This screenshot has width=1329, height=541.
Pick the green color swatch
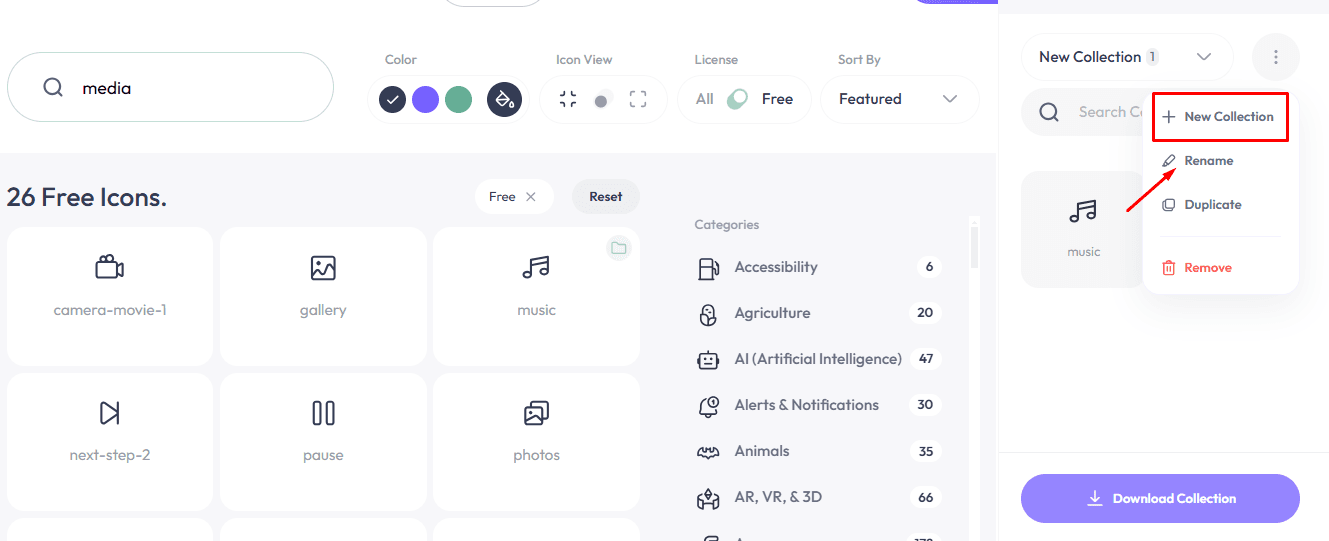click(459, 99)
